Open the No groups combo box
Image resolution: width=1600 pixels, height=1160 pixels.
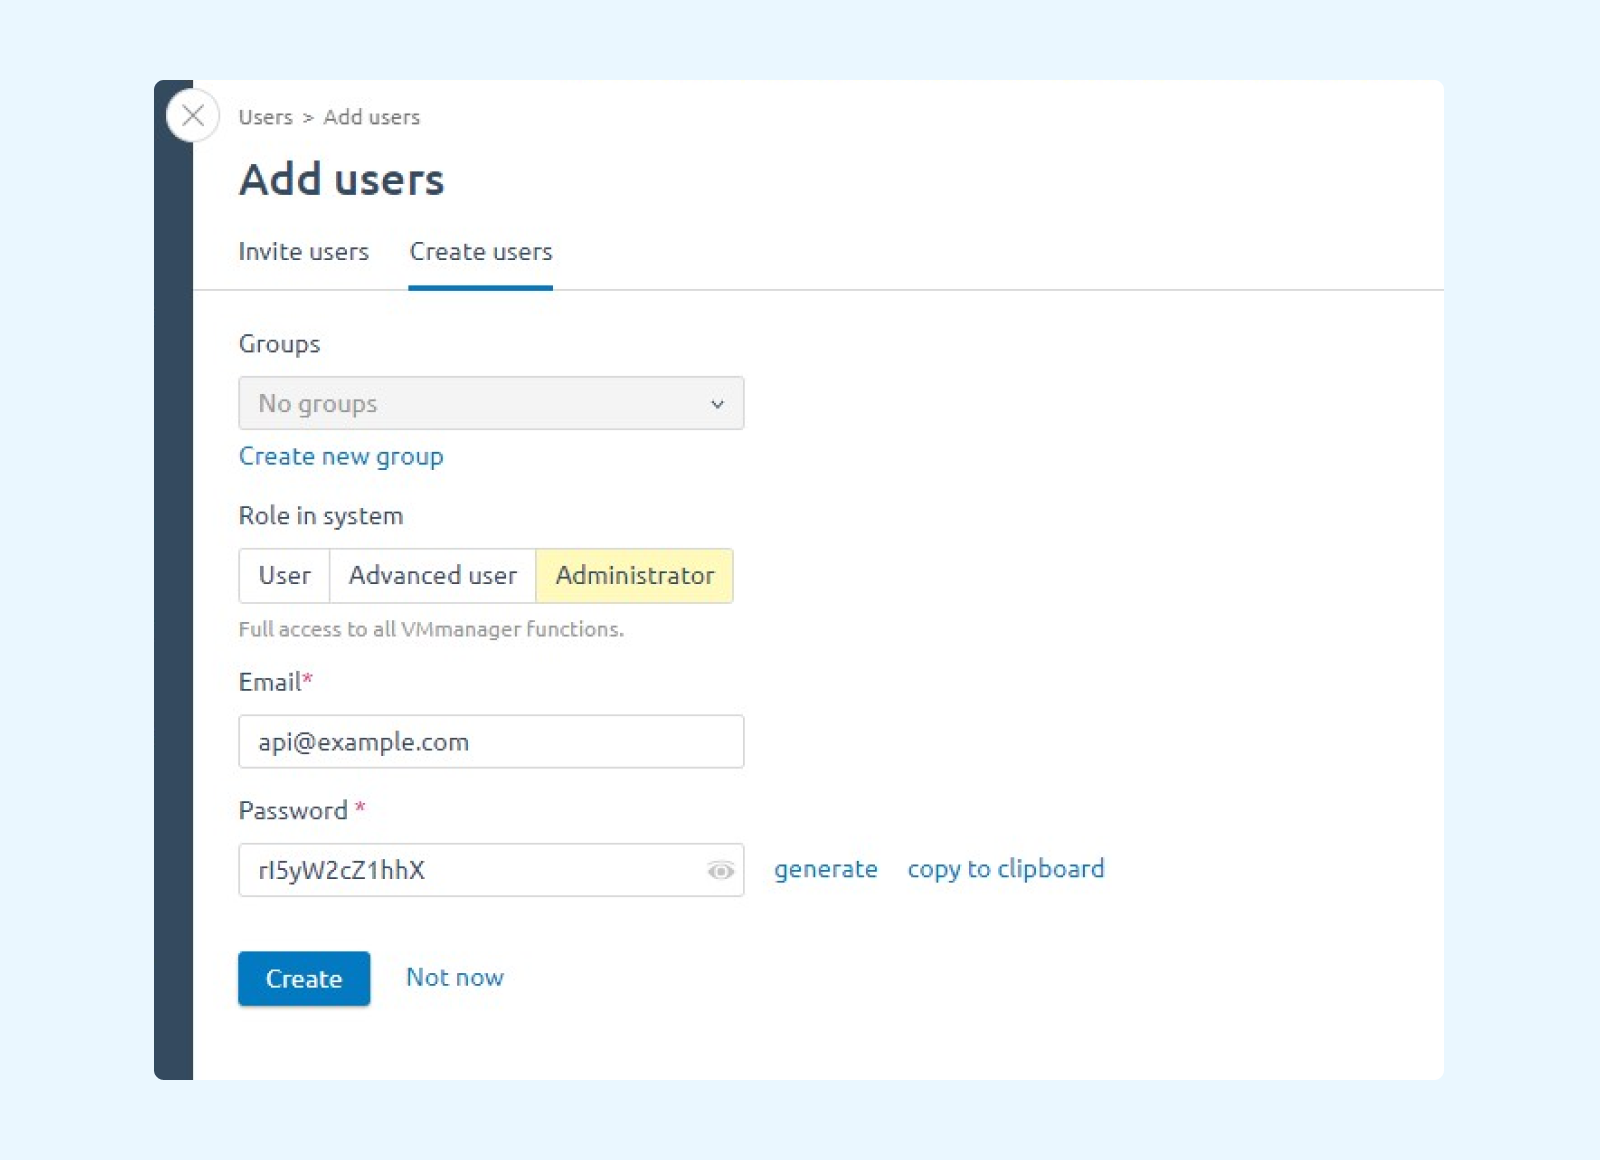[x=491, y=403]
